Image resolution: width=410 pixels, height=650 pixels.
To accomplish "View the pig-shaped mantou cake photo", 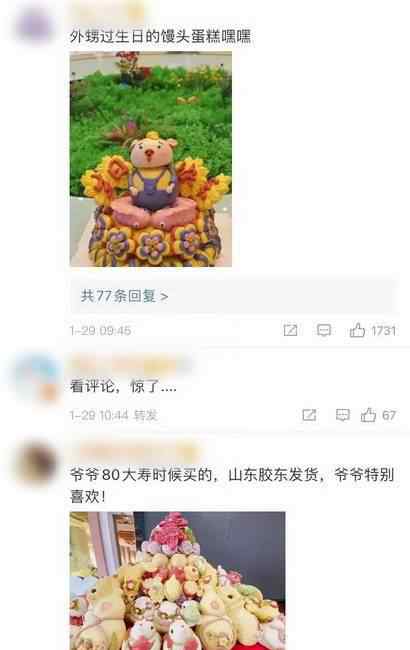I will point(150,159).
